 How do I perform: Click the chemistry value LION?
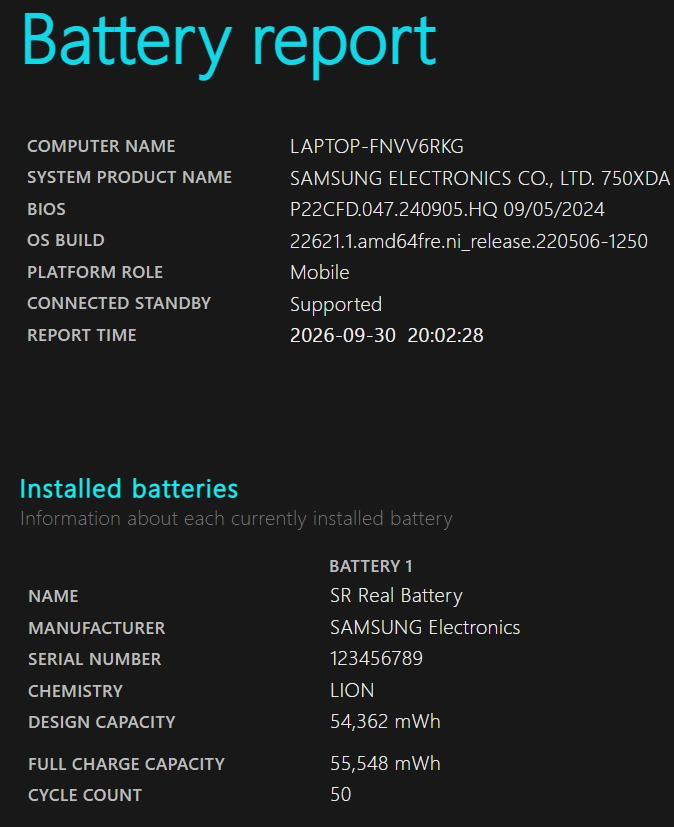(x=352, y=690)
